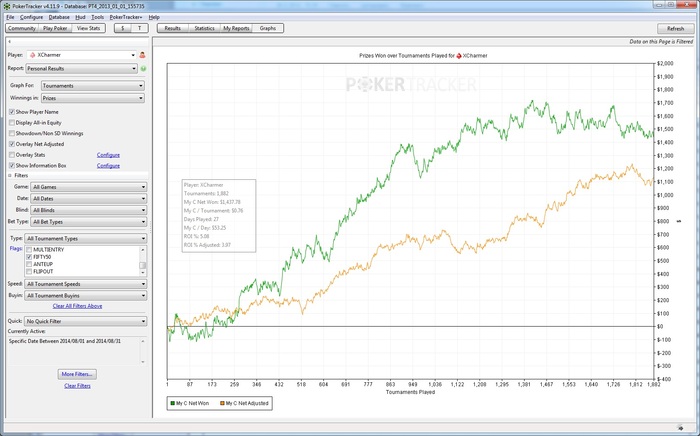700x436 pixels.
Task: Switch to cash games with the $ button
Action: [123, 28]
